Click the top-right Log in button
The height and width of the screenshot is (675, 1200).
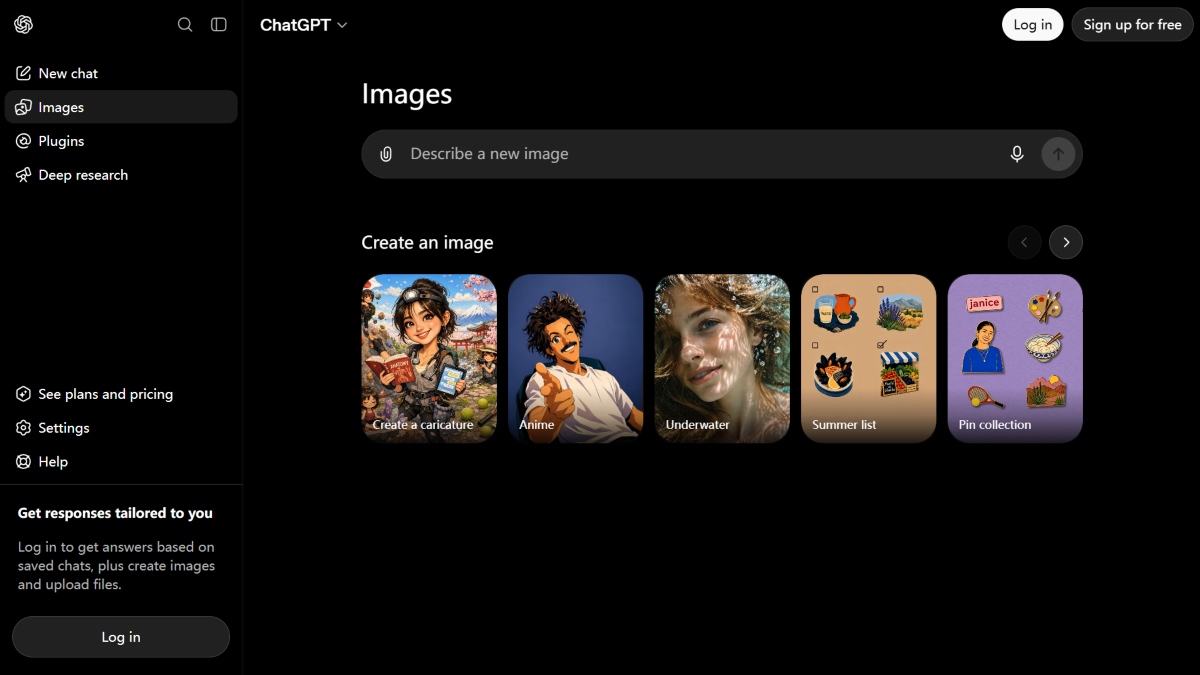tap(1032, 25)
